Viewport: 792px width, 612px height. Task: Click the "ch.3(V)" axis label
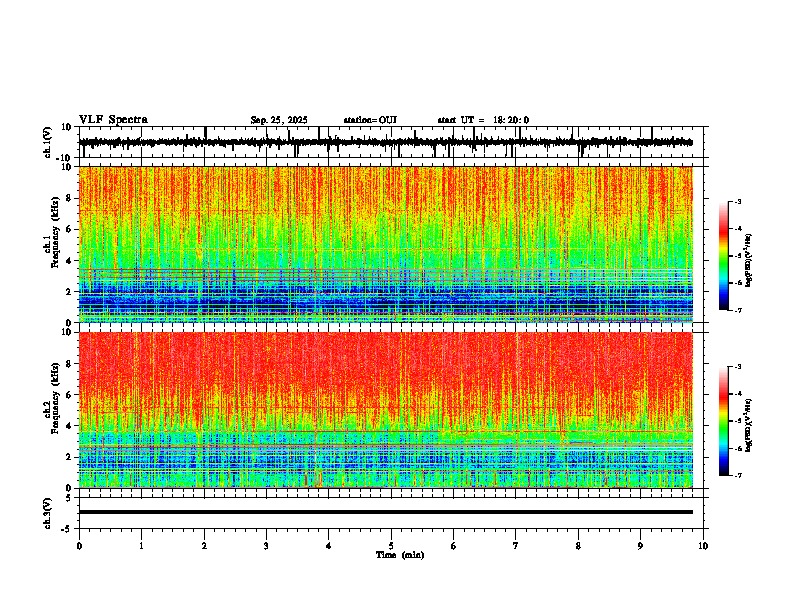coord(48,513)
